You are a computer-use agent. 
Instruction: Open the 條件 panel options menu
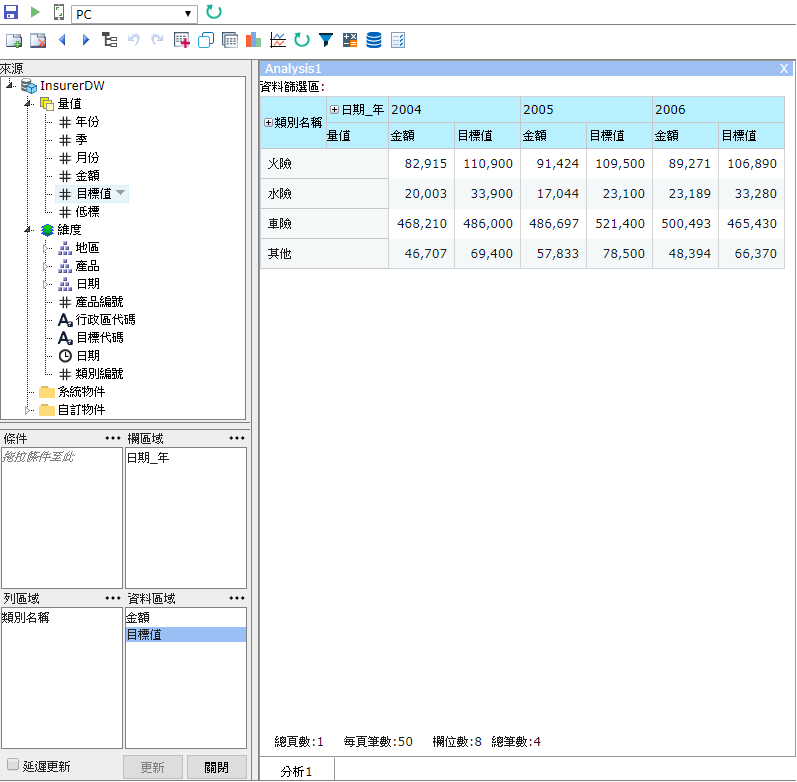pyautogui.click(x=113, y=438)
